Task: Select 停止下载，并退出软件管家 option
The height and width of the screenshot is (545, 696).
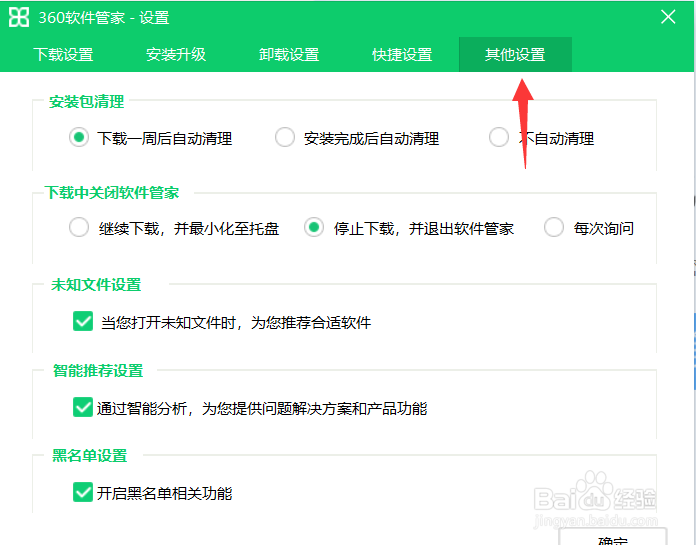Action: tap(314, 228)
